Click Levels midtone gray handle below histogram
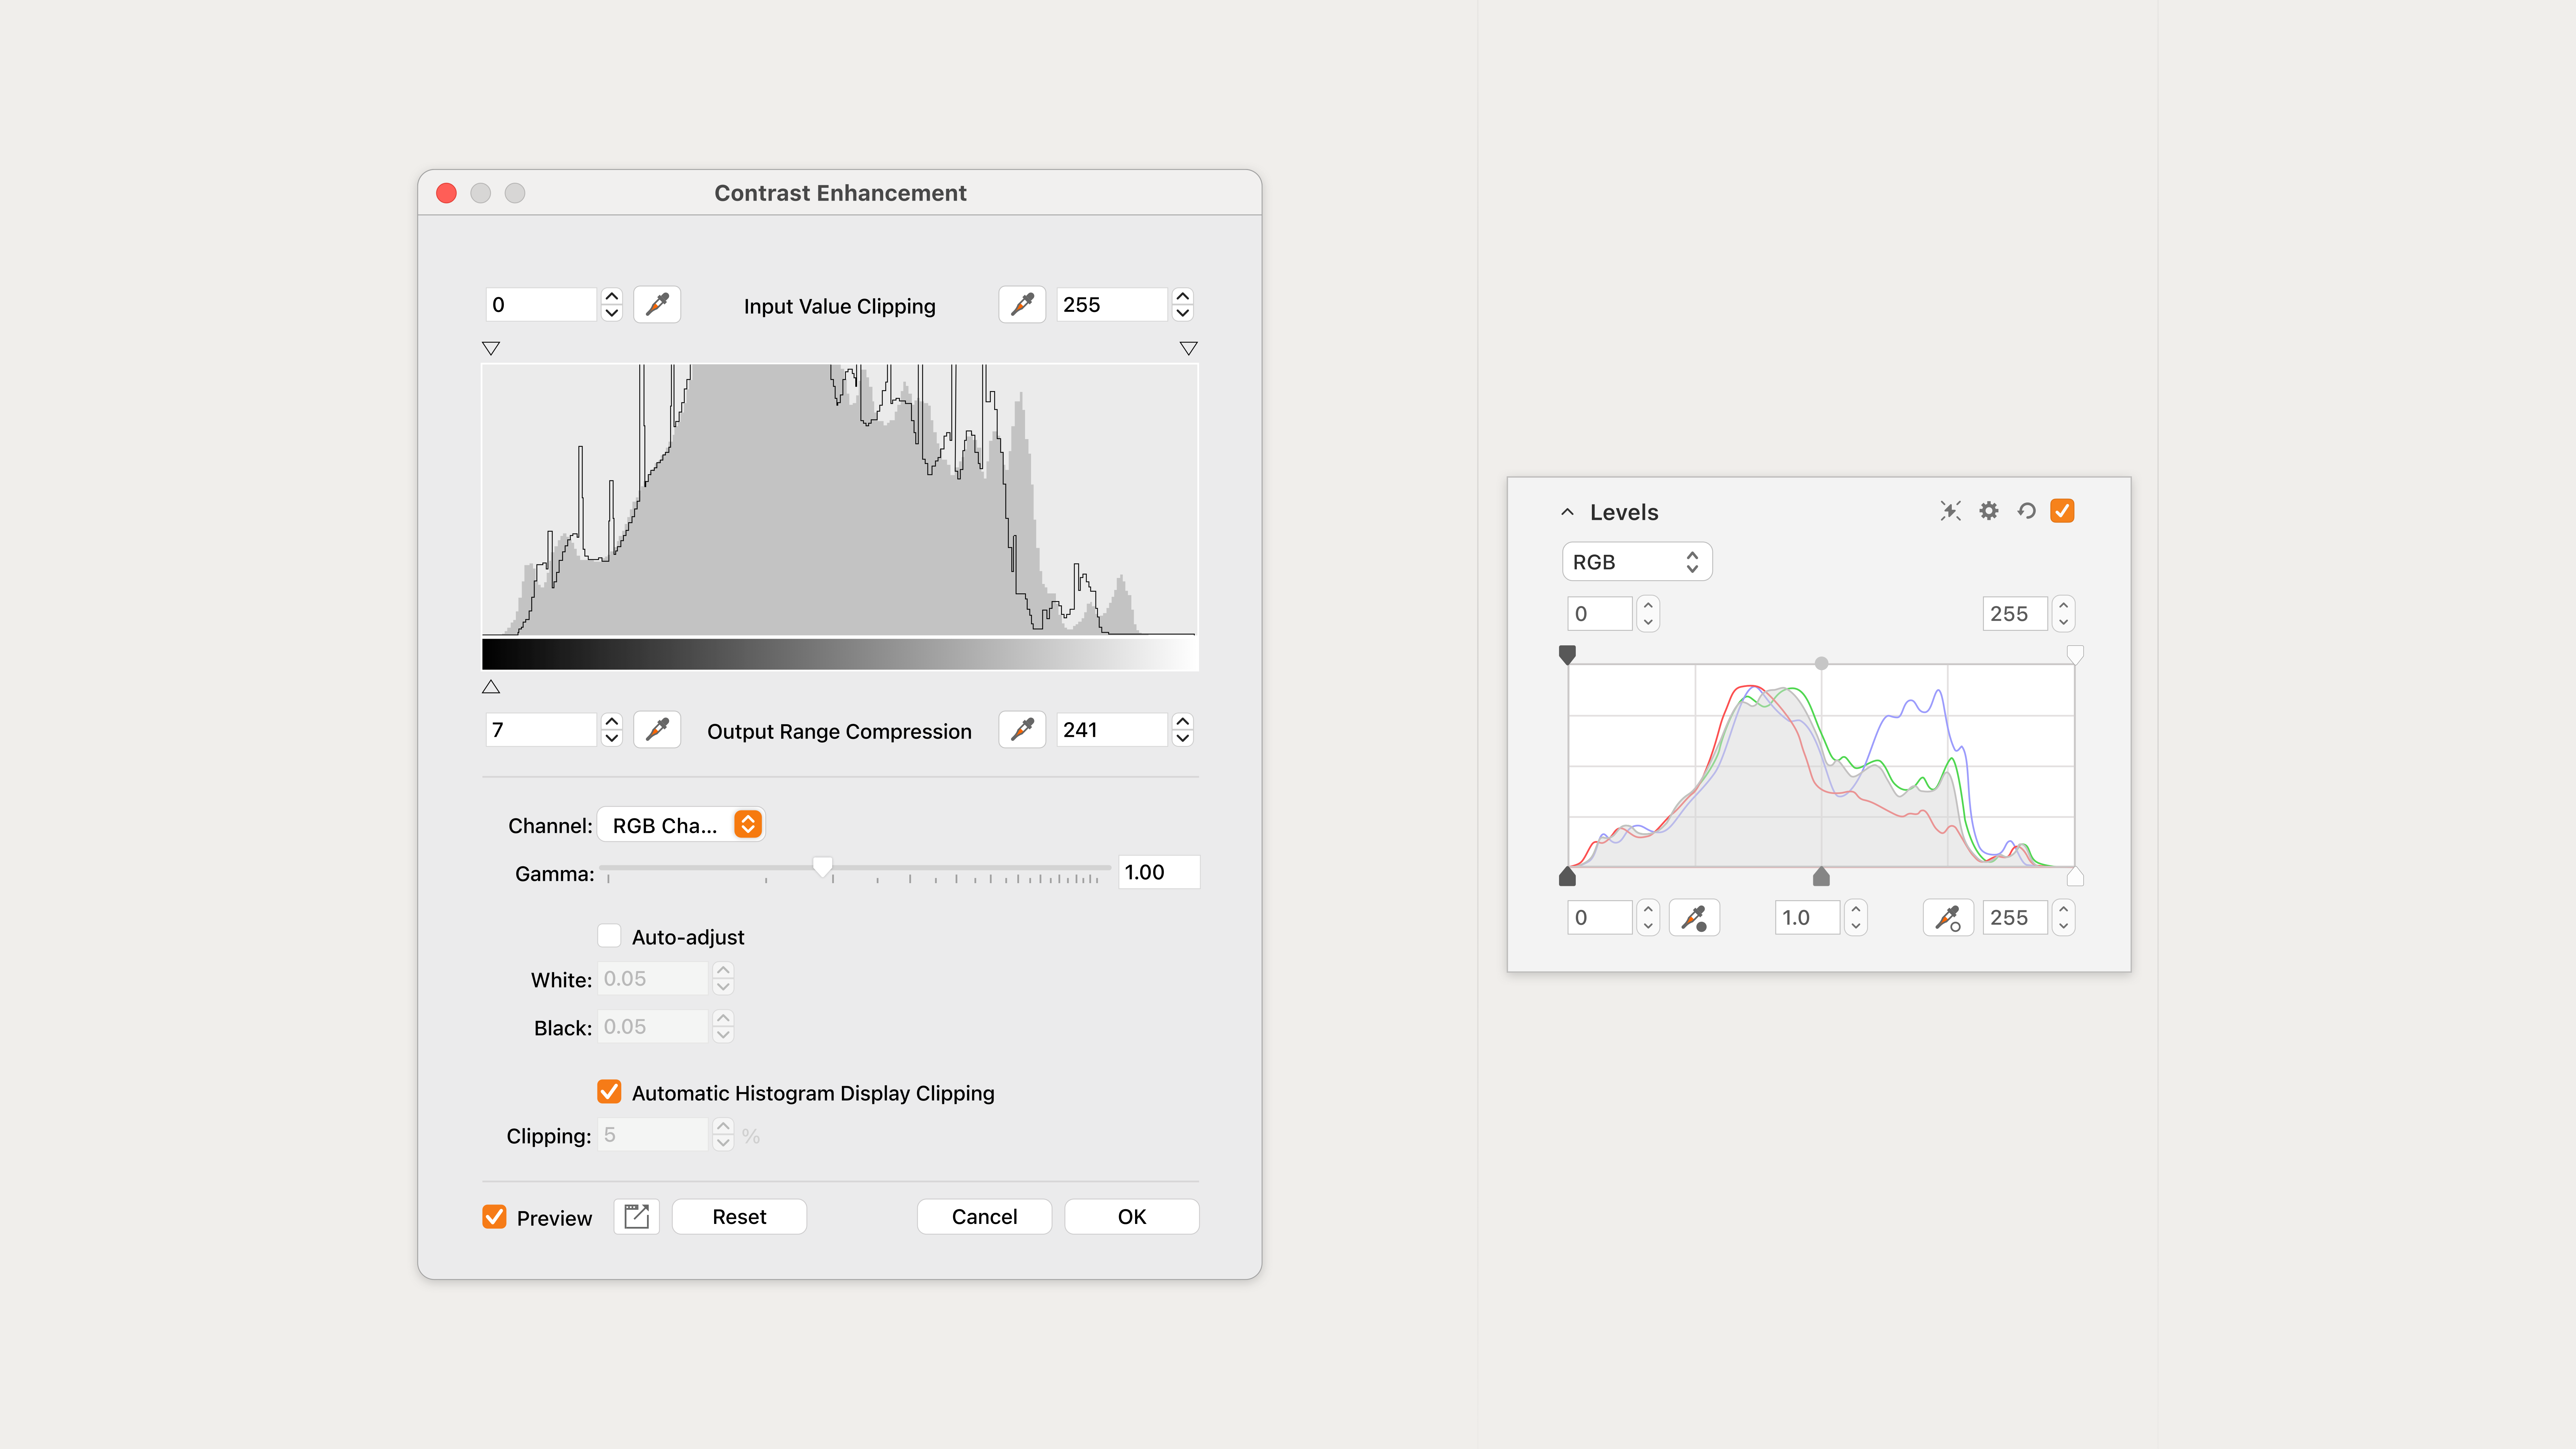Image resolution: width=2576 pixels, height=1449 pixels. [1821, 877]
